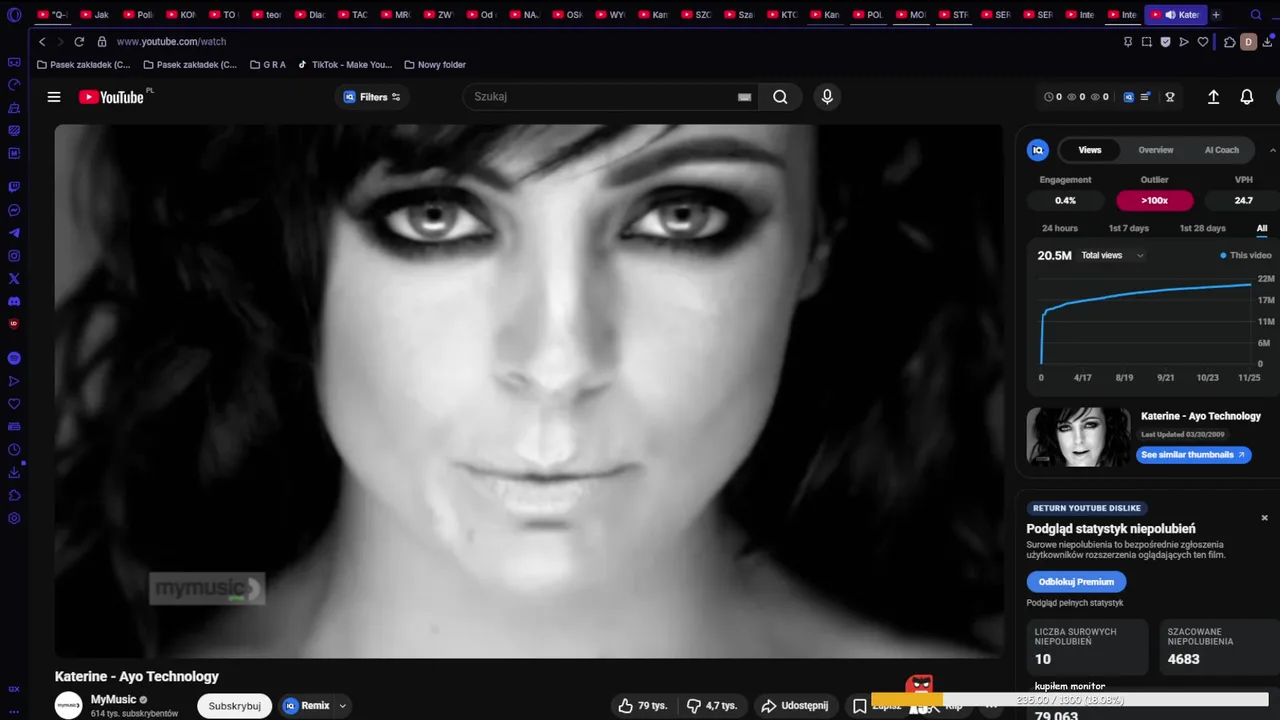Close the Return YouTube Dislike panel
The width and height of the screenshot is (1280, 720).
click(x=1264, y=518)
